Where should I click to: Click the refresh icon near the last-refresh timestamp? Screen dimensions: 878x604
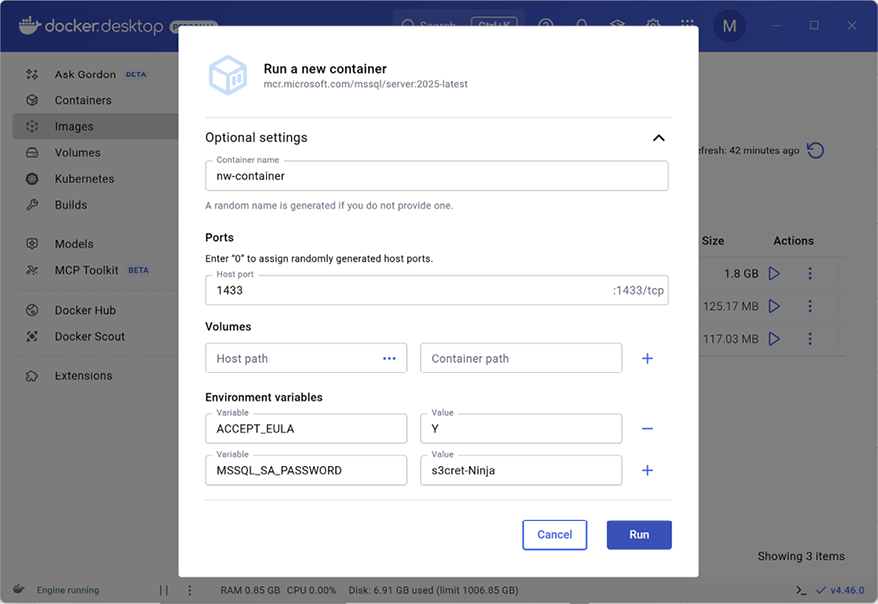point(815,150)
